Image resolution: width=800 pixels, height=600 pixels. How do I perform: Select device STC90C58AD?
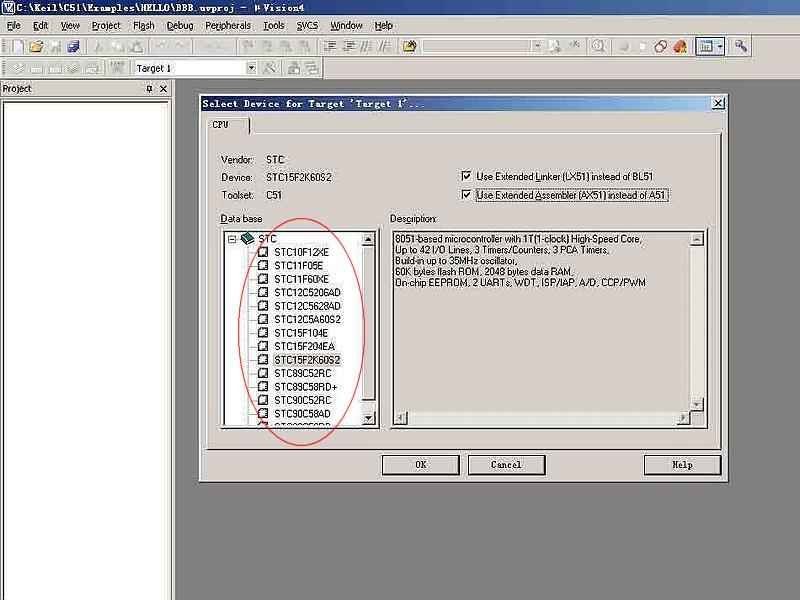click(302, 413)
